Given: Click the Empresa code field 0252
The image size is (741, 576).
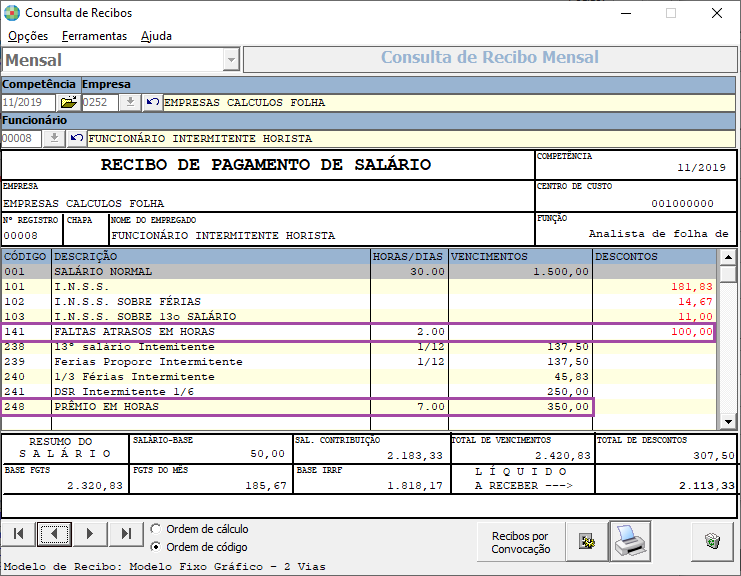Looking at the screenshot, I should (100, 102).
